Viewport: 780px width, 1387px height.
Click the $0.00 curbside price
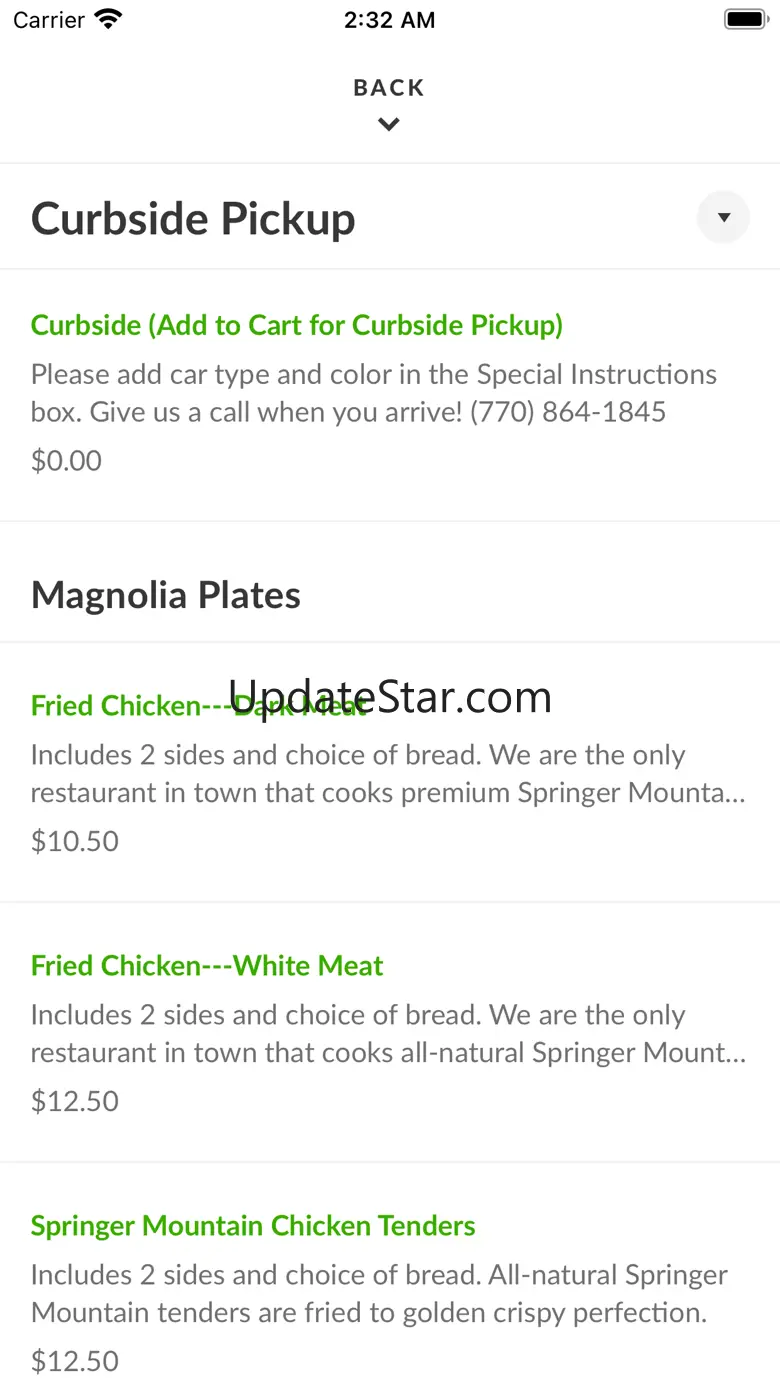[66, 461]
